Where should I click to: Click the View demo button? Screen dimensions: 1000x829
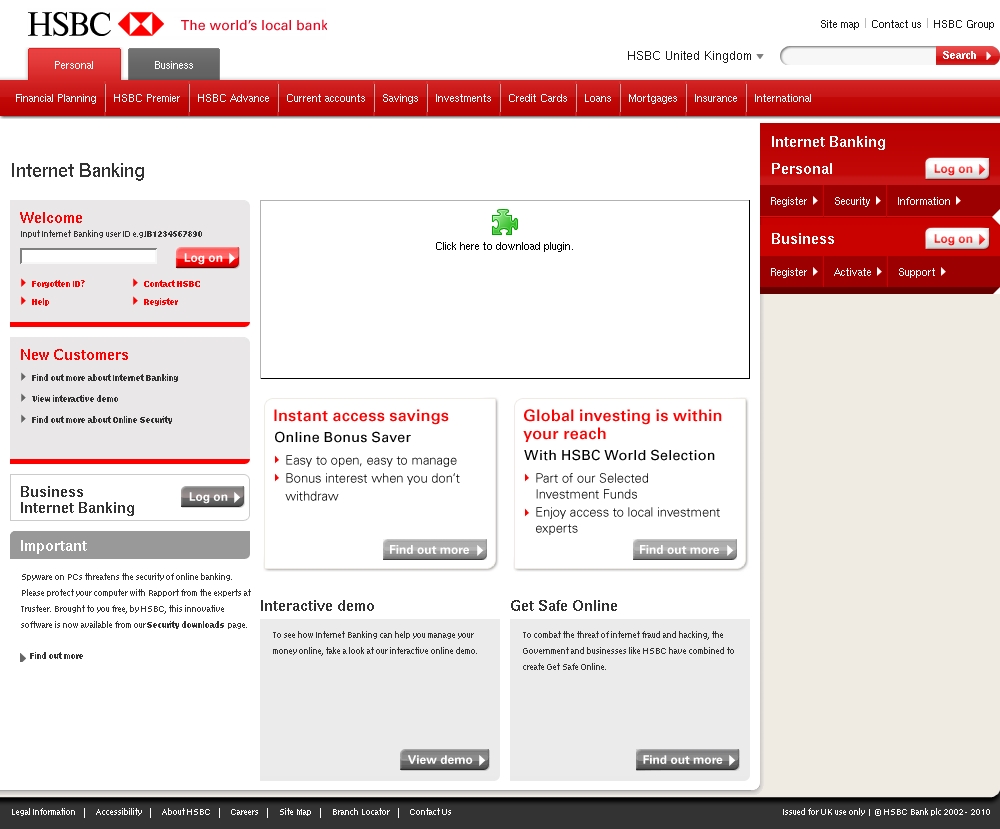tap(445, 759)
